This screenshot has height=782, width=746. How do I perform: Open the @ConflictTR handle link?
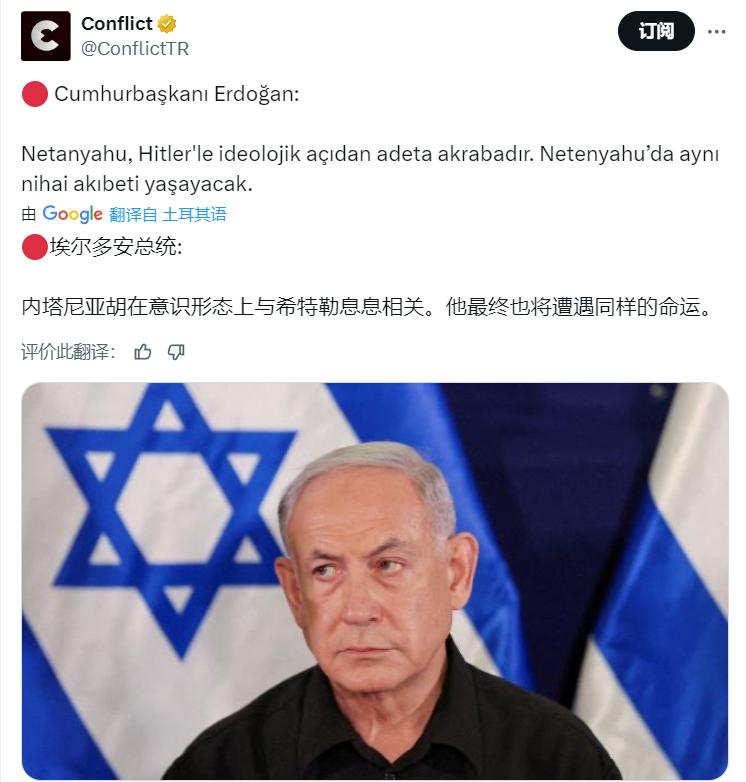coord(135,48)
